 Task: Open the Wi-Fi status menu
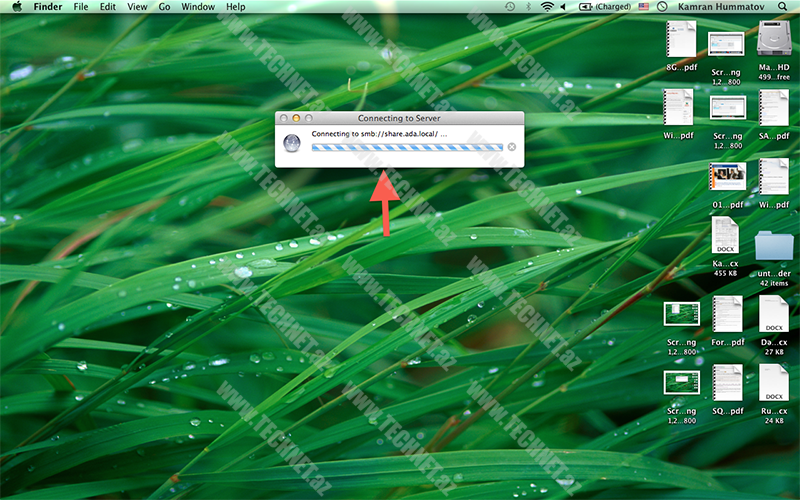(x=547, y=7)
